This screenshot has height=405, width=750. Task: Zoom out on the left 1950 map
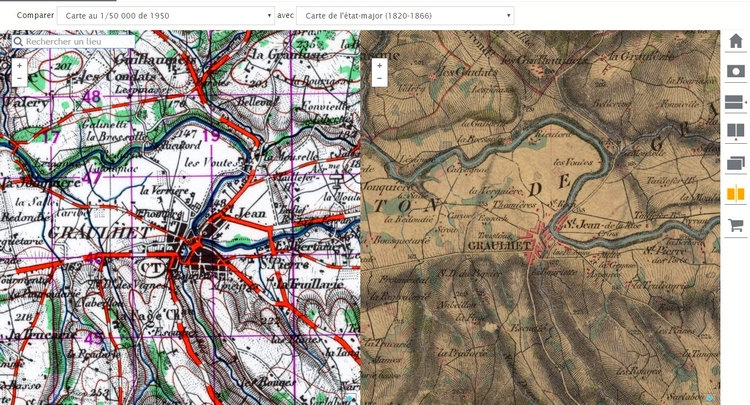click(x=19, y=78)
